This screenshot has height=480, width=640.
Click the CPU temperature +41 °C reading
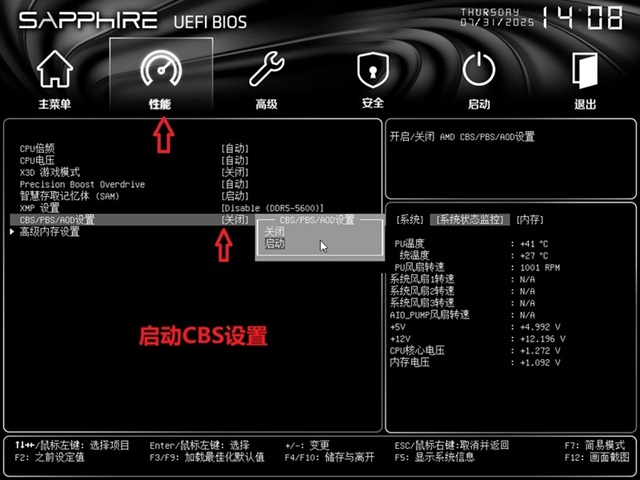tap(534, 244)
